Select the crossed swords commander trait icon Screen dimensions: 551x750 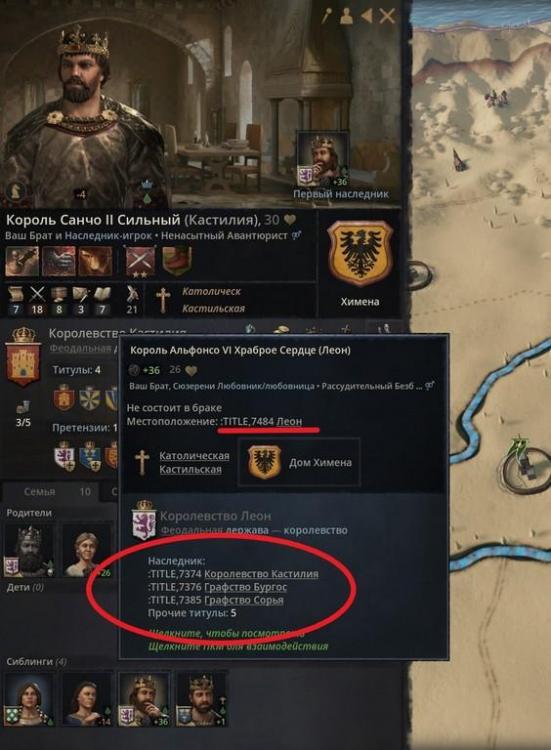tap(140, 262)
